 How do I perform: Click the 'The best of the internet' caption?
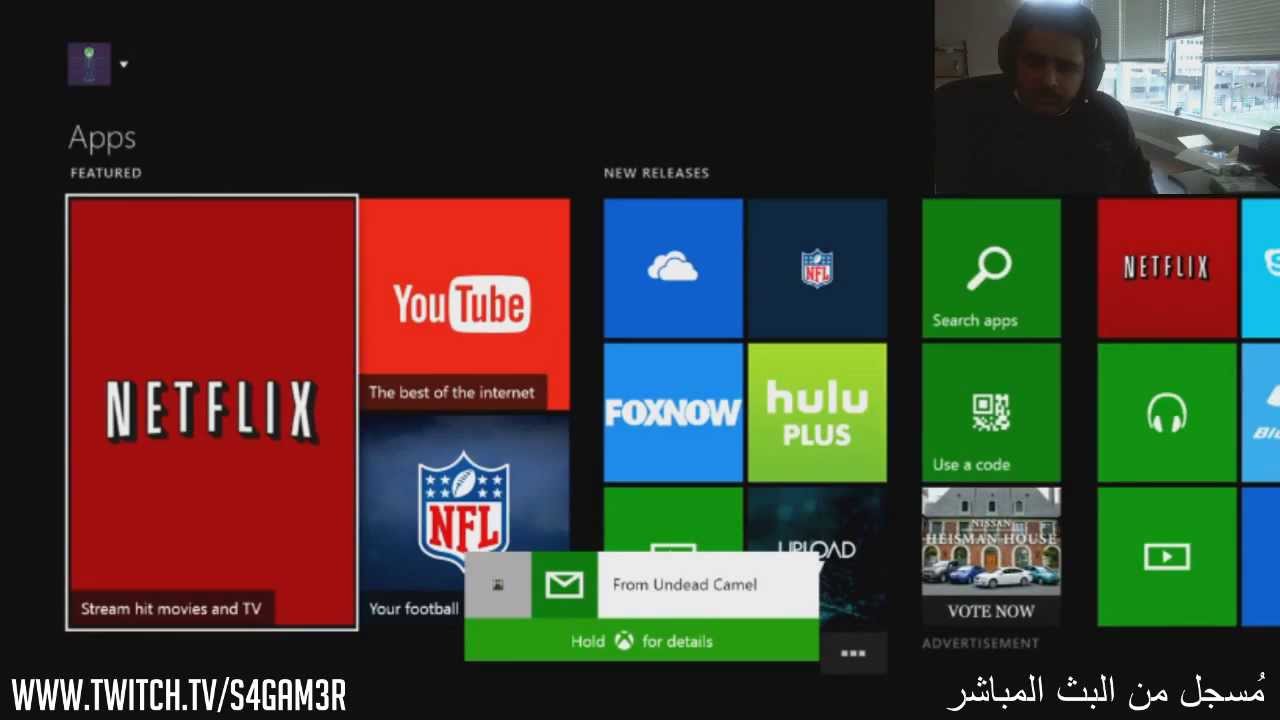tap(452, 392)
